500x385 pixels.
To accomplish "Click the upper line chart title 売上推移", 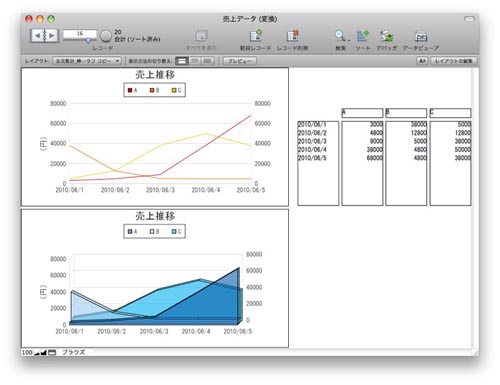I will 155,75.
